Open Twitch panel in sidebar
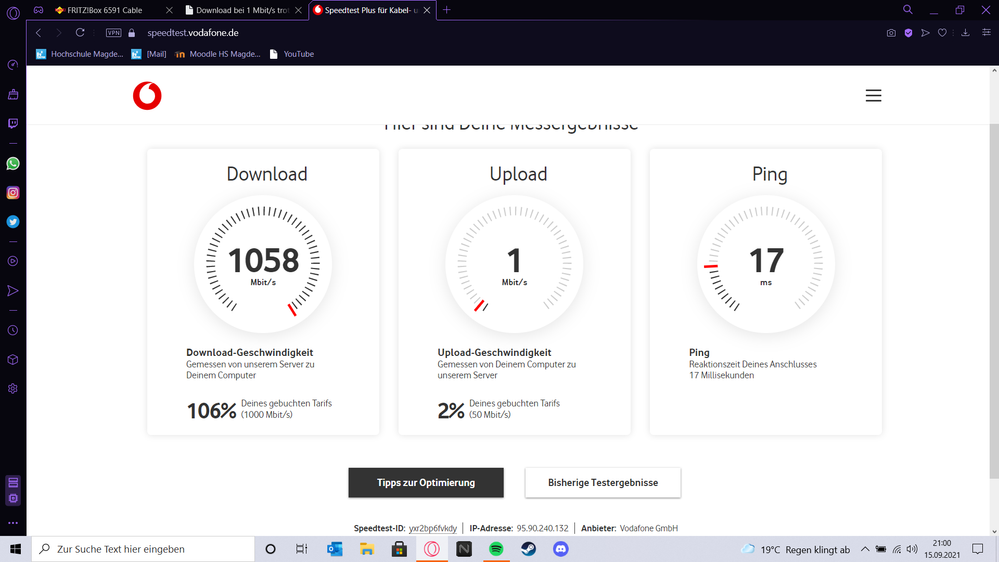This screenshot has height=562, width=999. pos(13,124)
